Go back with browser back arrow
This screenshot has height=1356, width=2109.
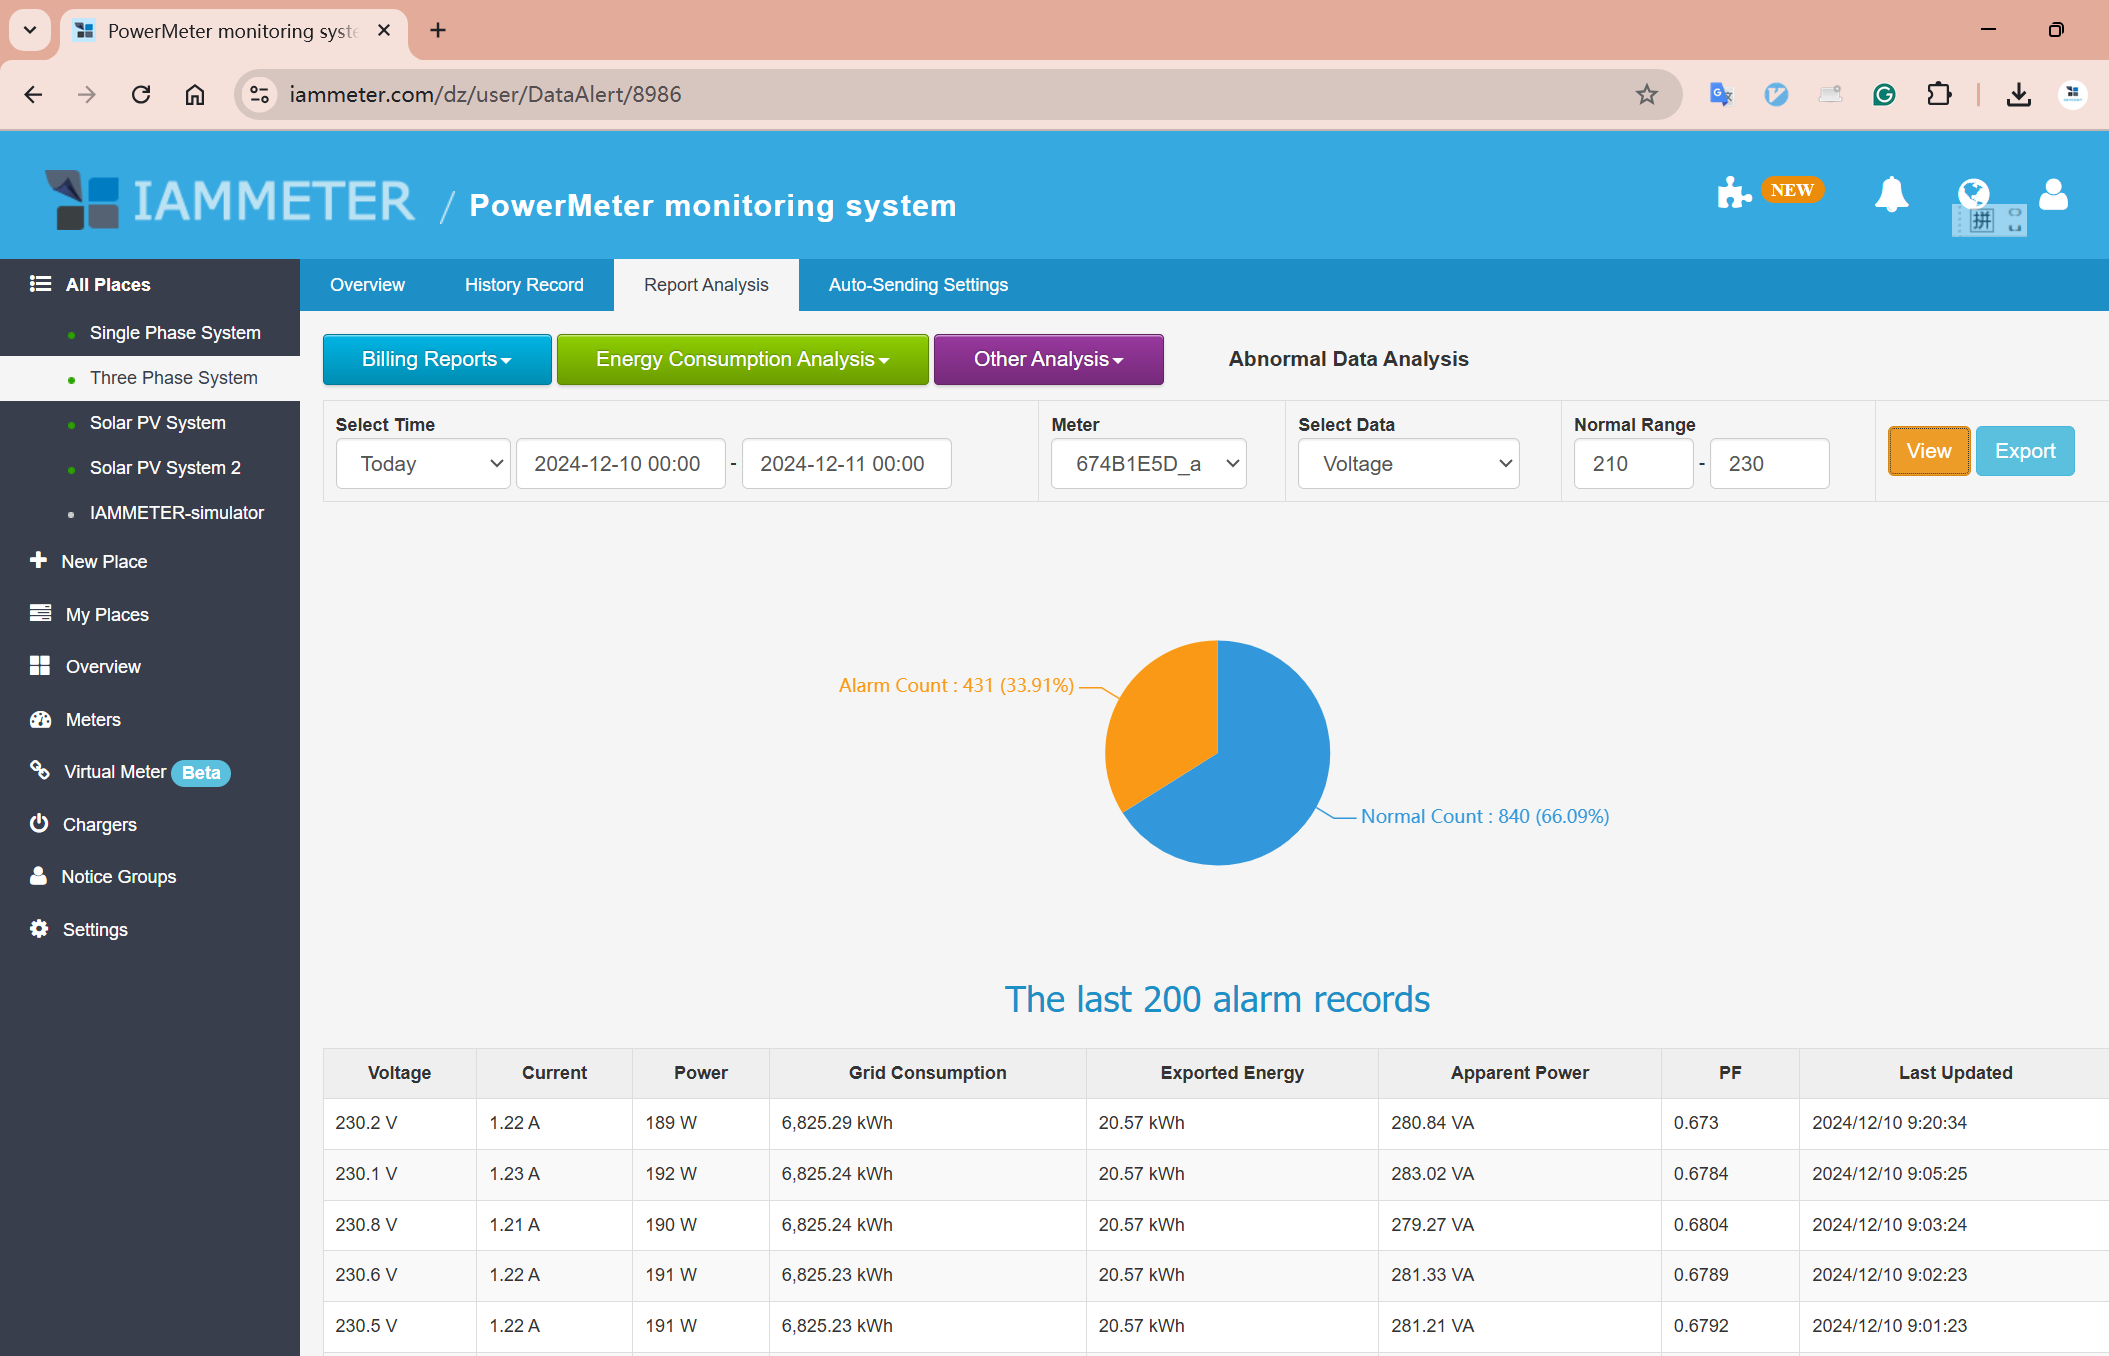click(x=33, y=94)
